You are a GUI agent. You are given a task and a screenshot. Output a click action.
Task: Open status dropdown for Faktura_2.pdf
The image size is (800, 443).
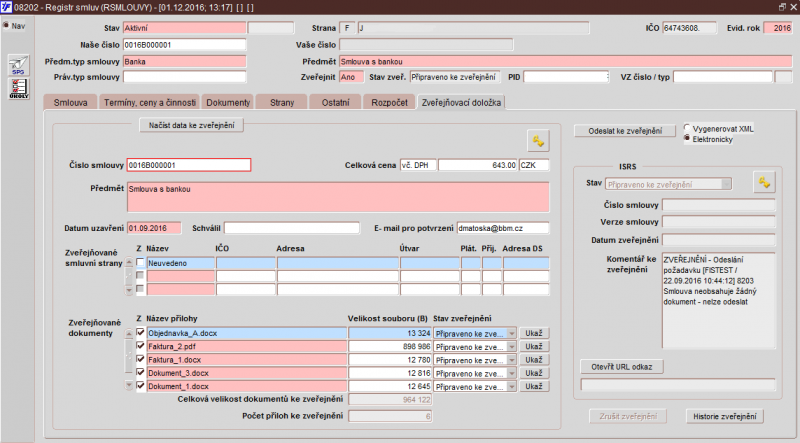512,347
